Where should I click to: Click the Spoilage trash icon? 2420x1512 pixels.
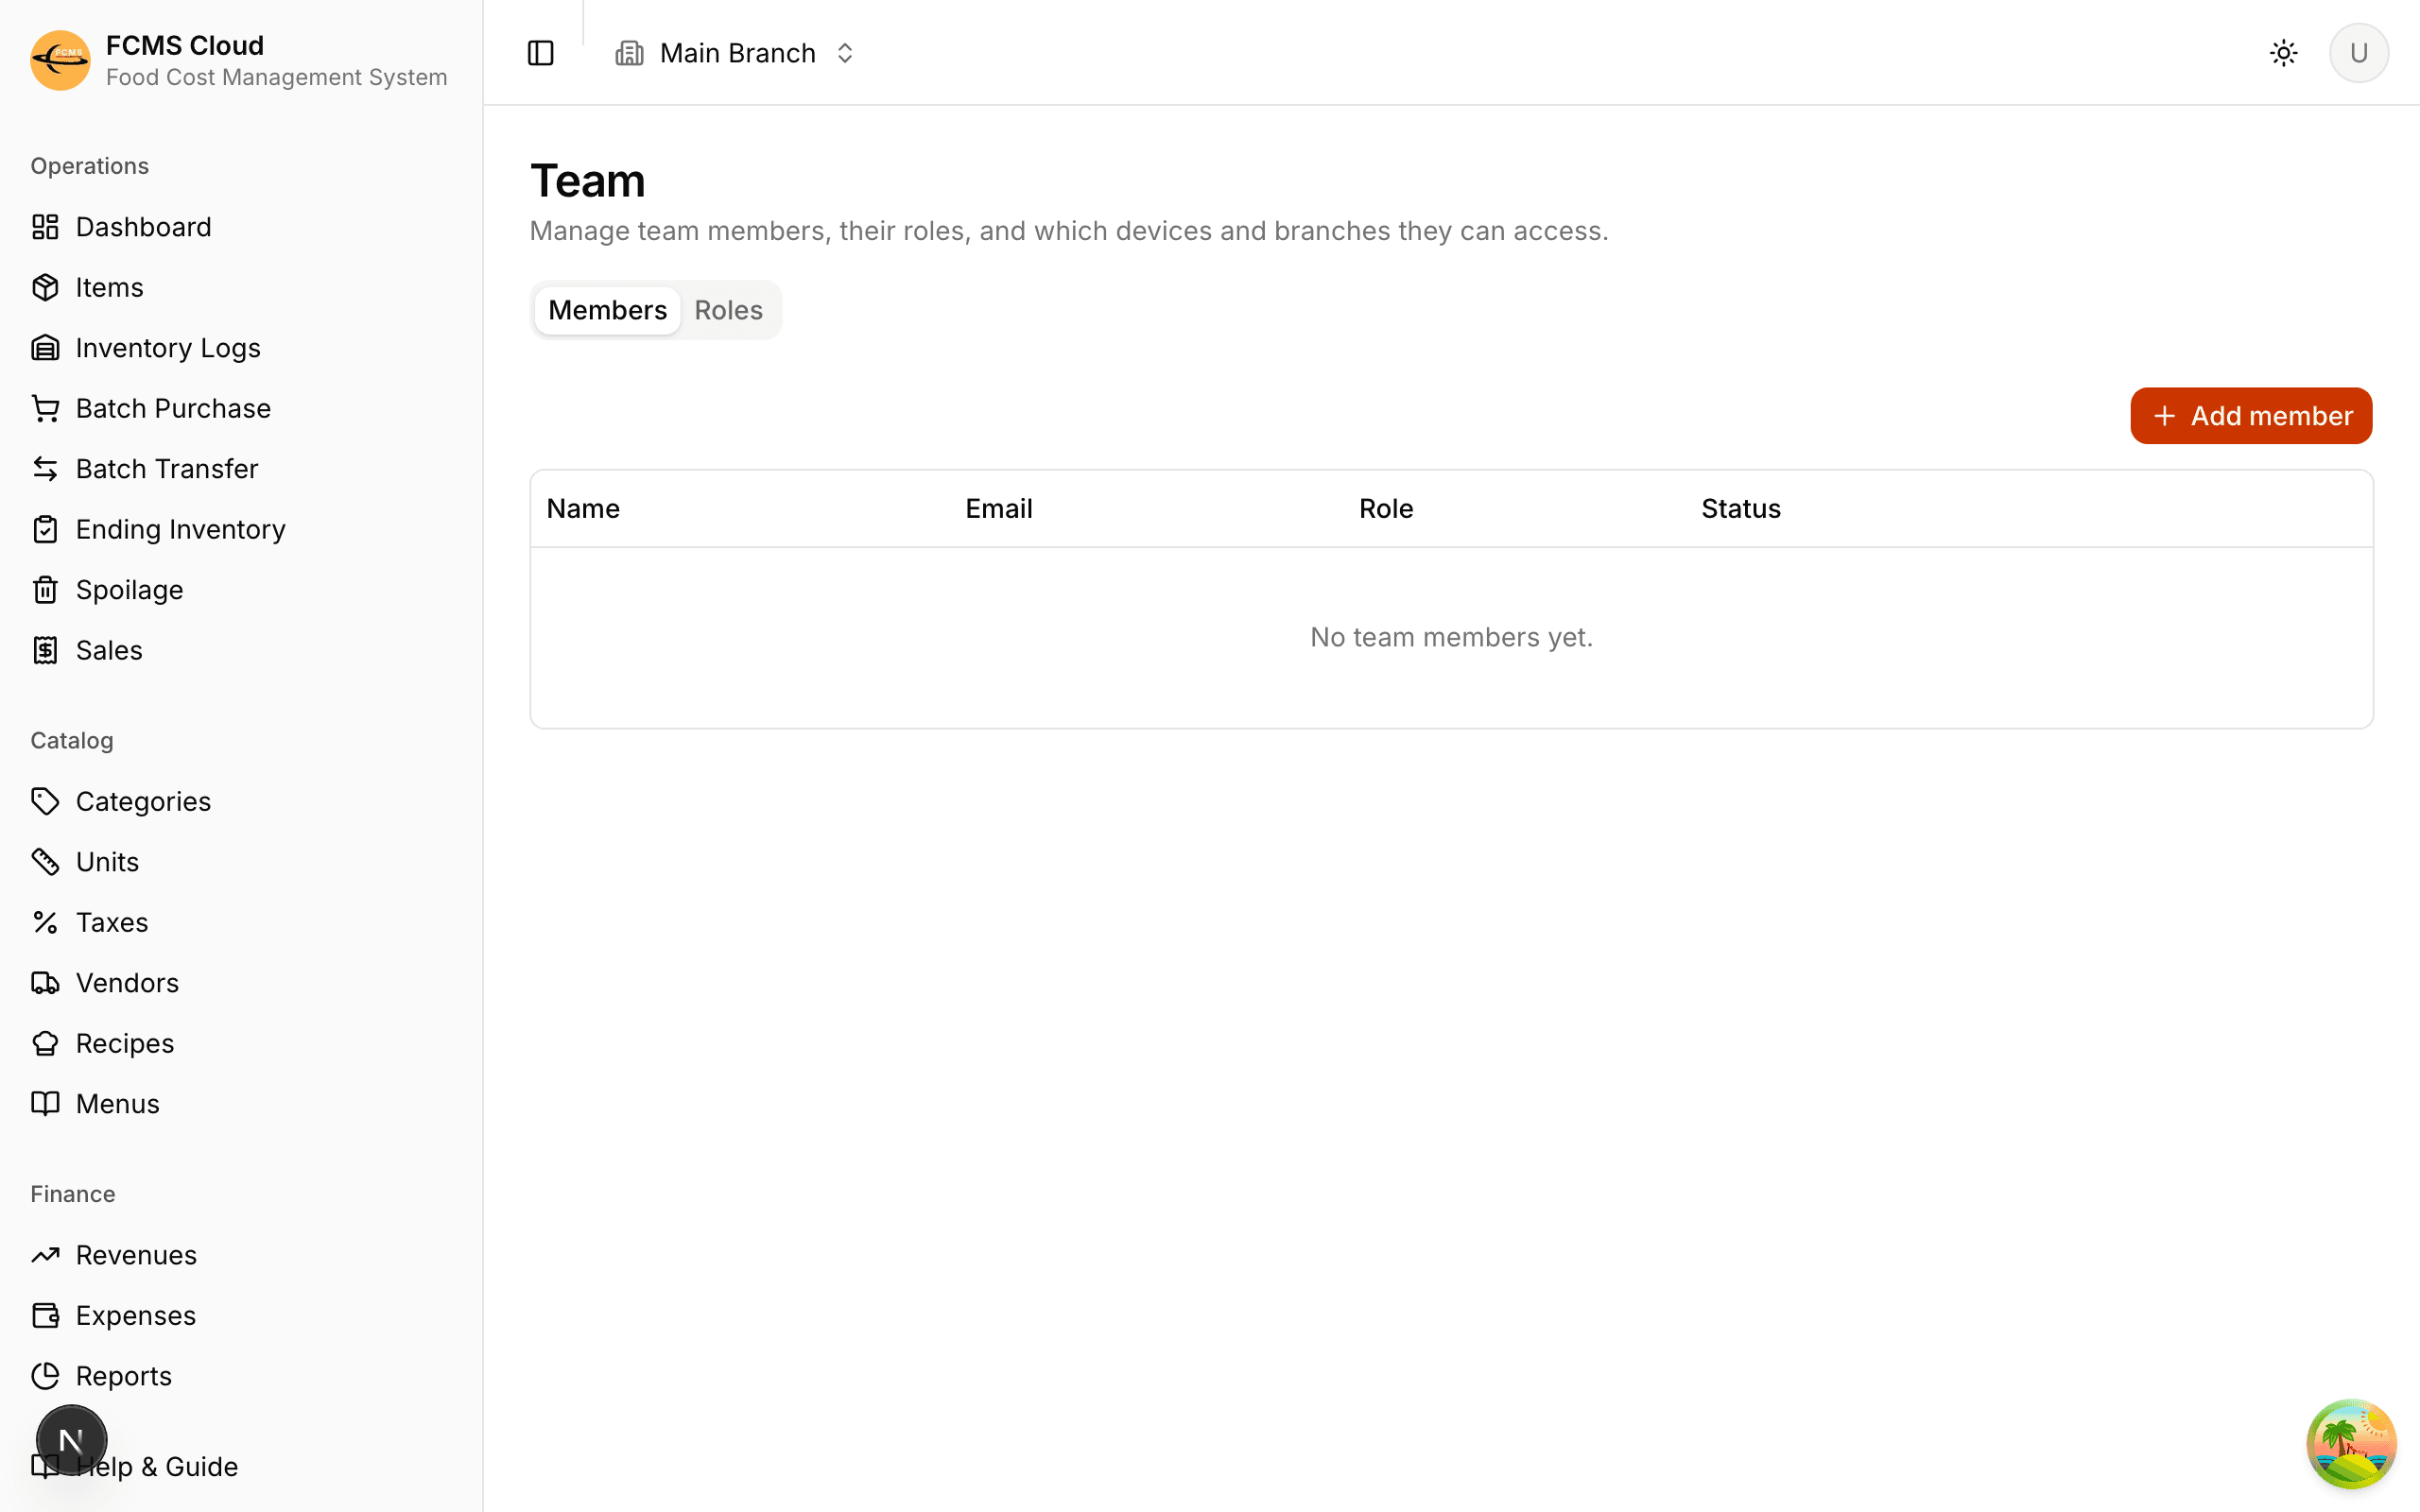click(45, 590)
